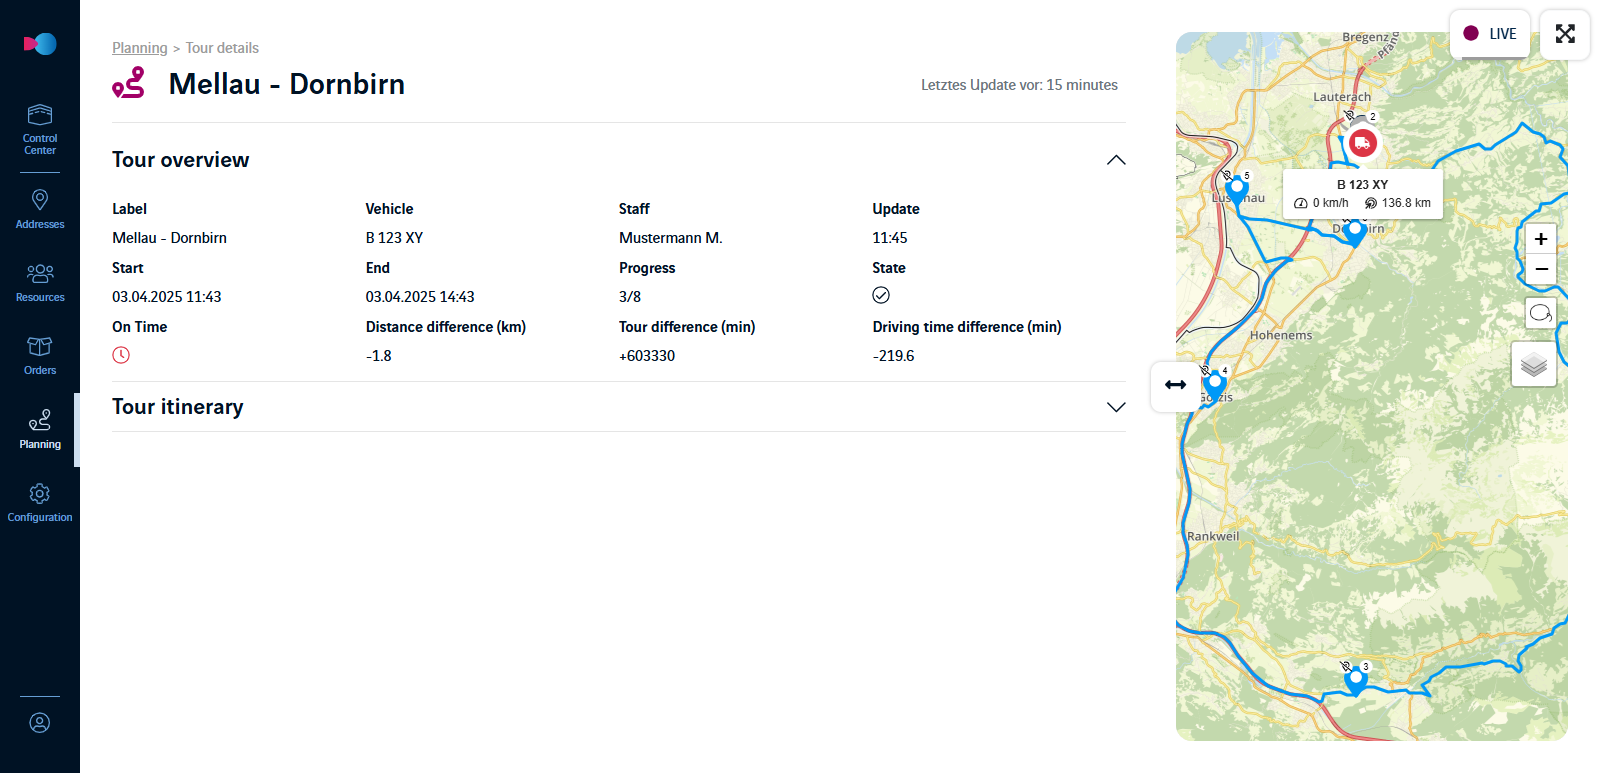Navigate back via Planning breadcrumb link
This screenshot has height=773, width=1600.
coord(139,48)
